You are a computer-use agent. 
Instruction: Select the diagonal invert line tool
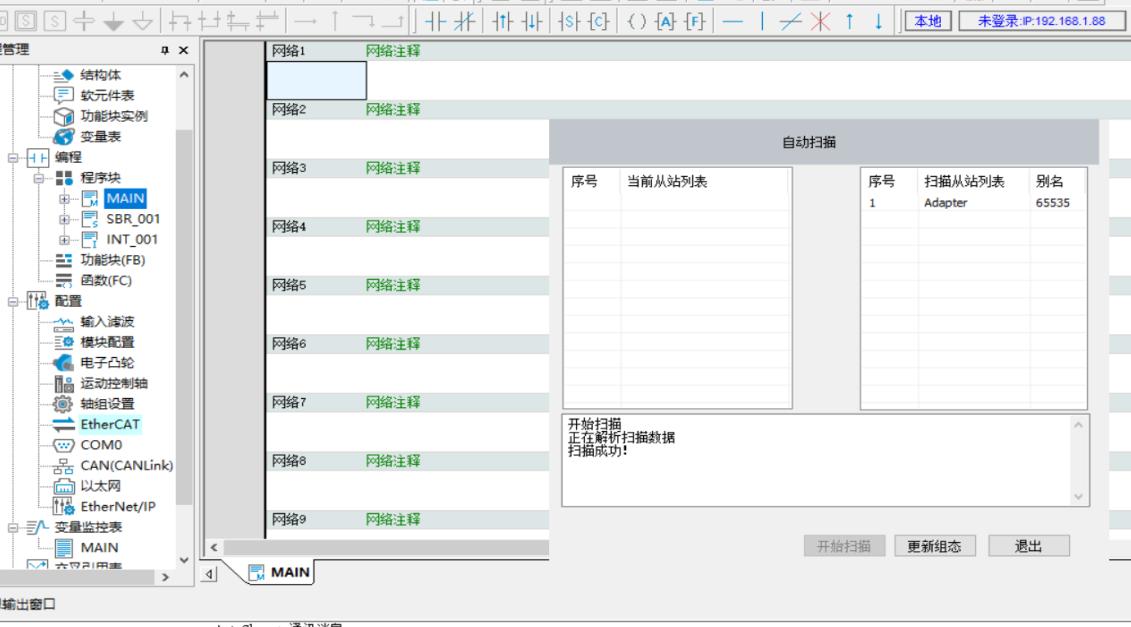(x=791, y=21)
